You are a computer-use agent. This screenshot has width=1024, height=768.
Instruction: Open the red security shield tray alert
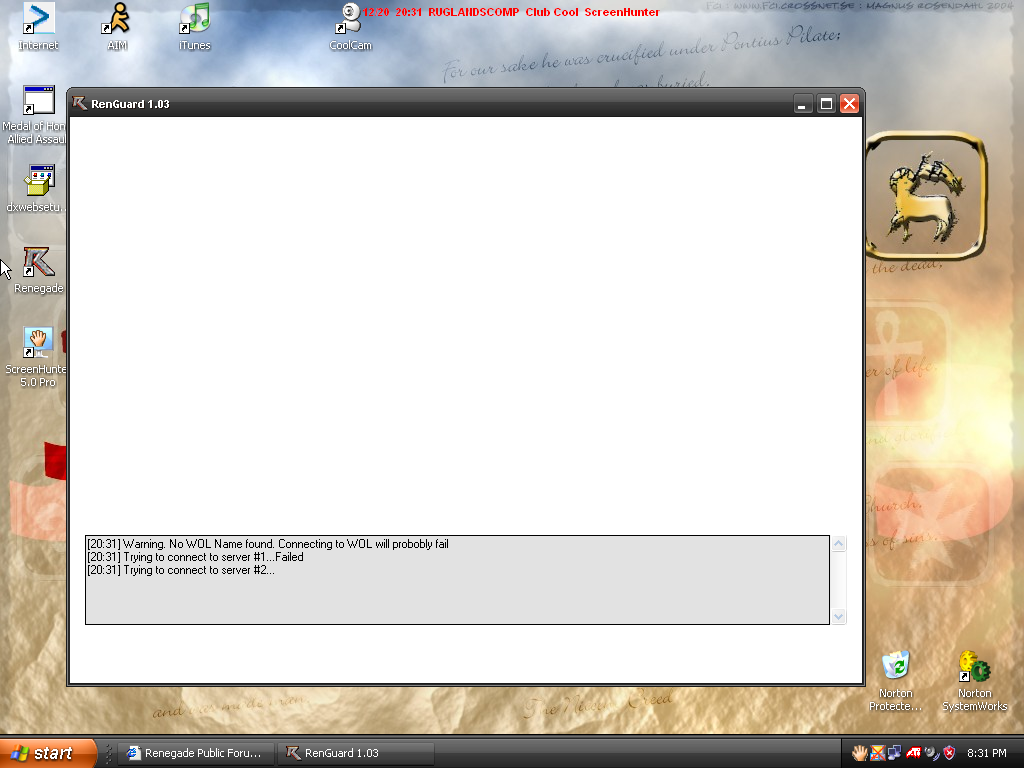(x=949, y=753)
